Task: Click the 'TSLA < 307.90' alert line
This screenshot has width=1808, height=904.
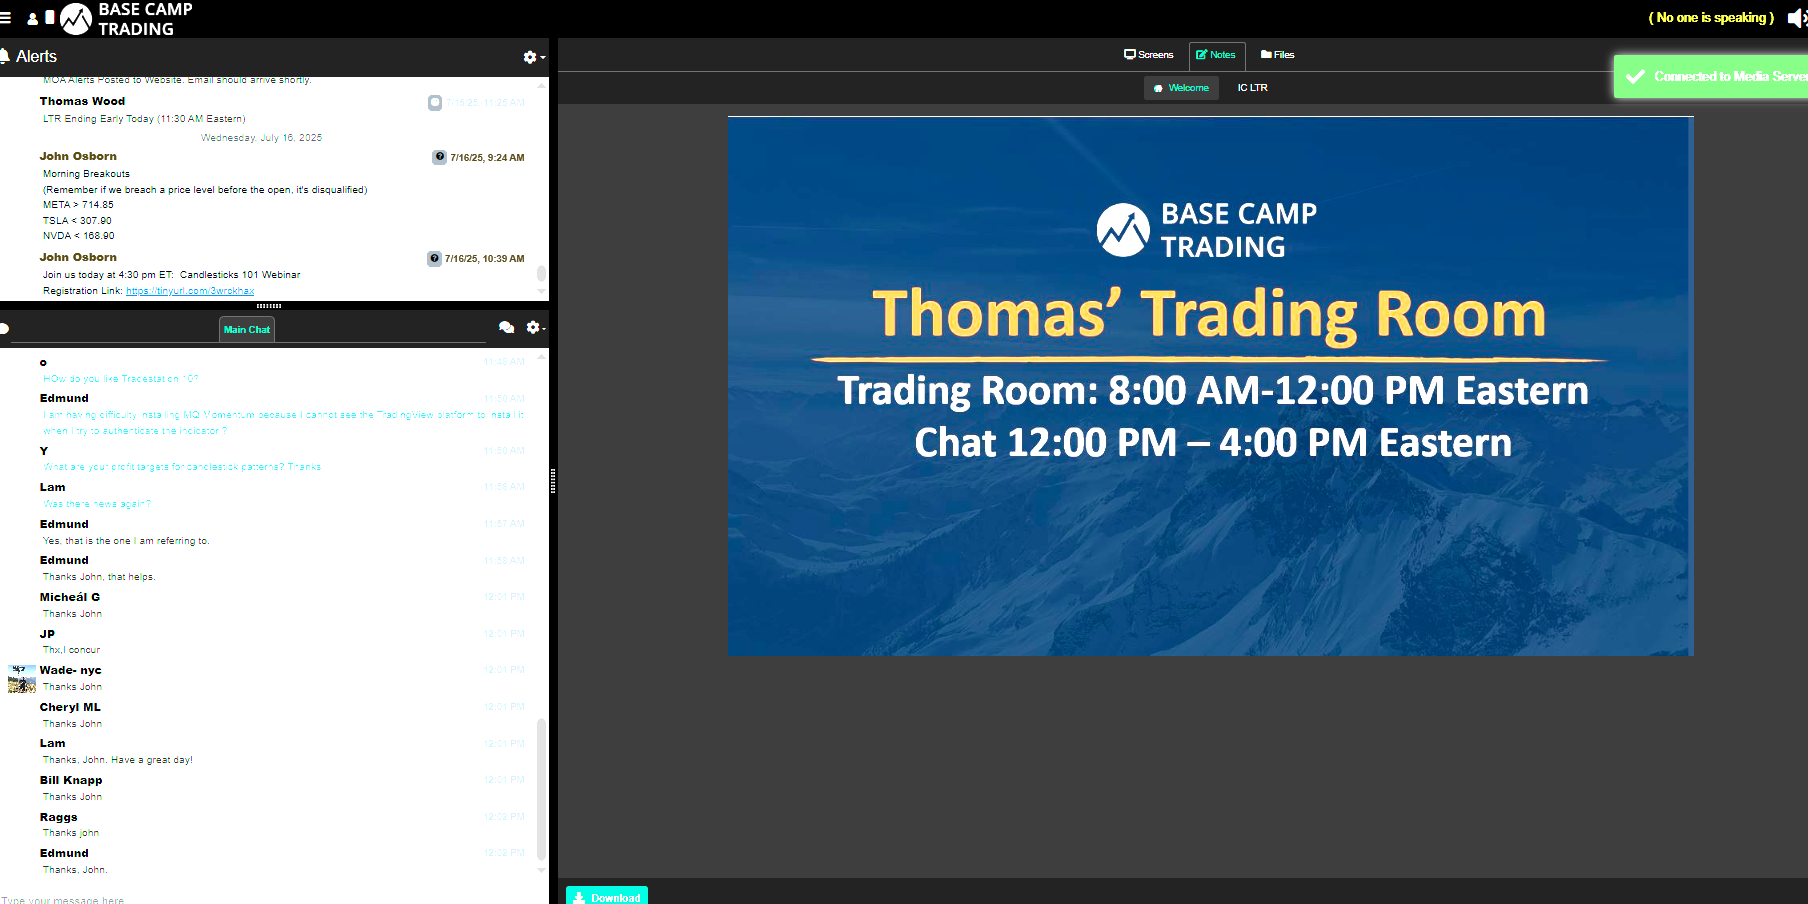Action: click(x=77, y=221)
